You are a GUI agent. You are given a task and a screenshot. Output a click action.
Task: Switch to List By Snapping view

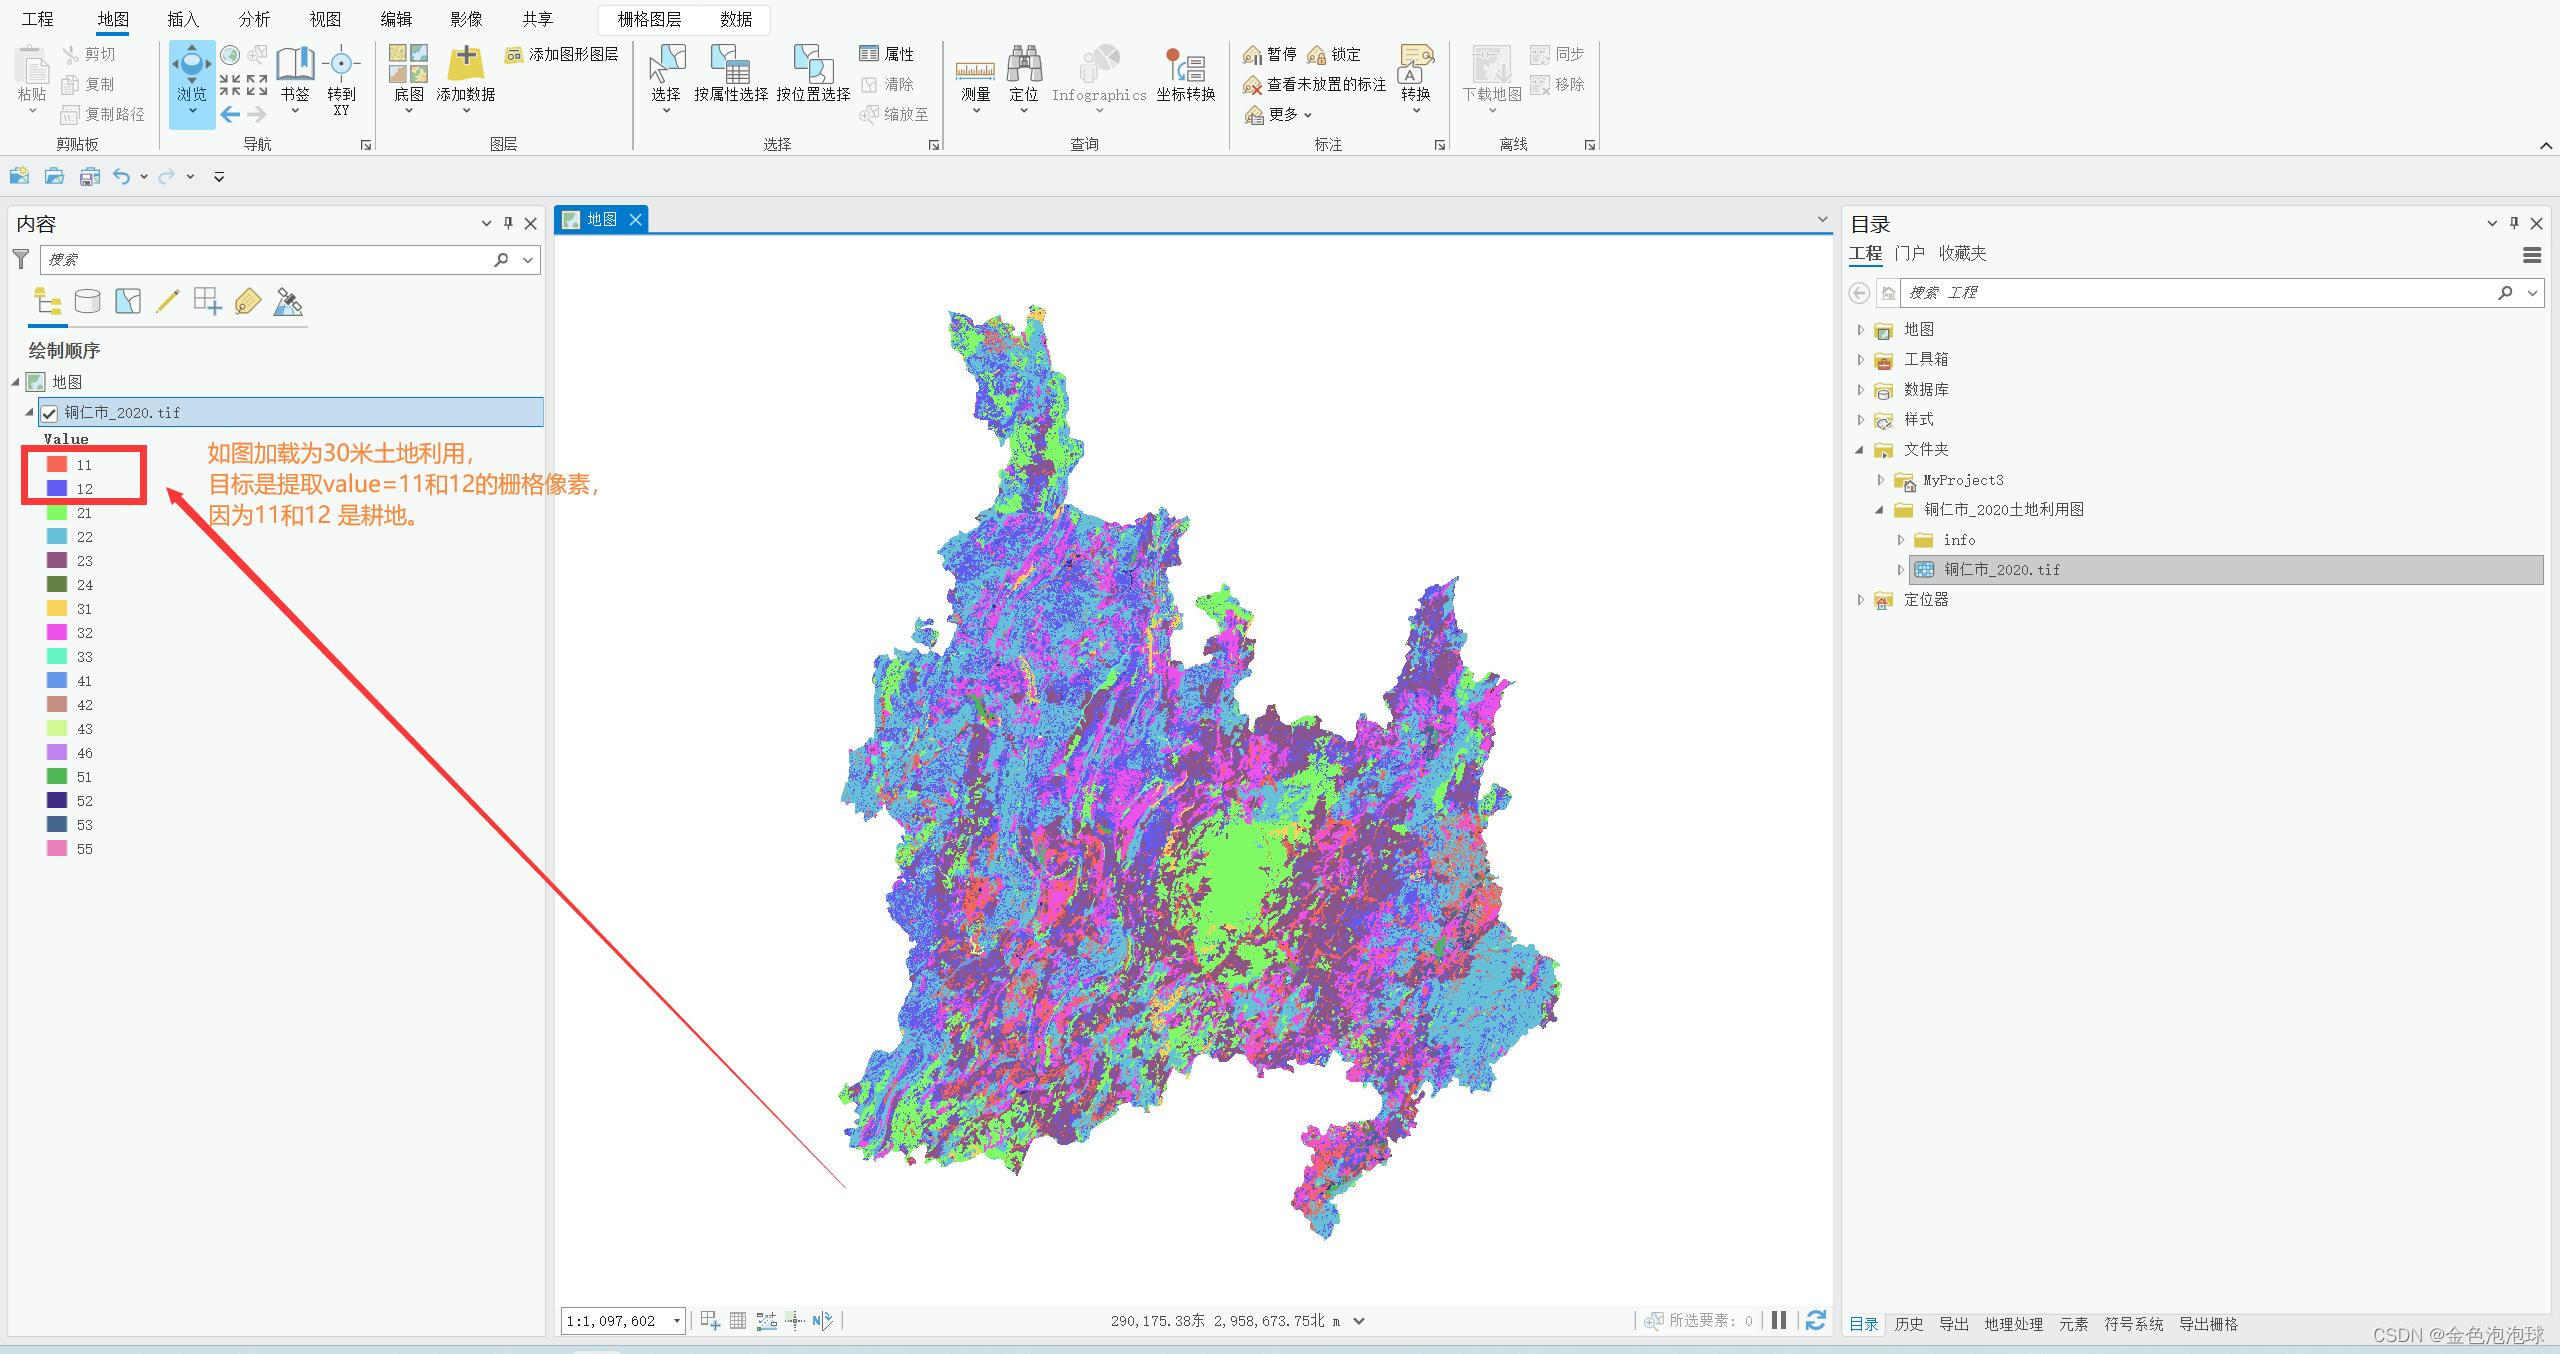pyautogui.click(x=208, y=301)
